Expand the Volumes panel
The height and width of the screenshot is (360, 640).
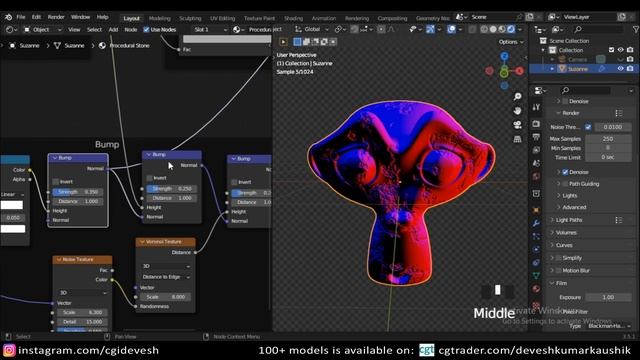point(566,233)
